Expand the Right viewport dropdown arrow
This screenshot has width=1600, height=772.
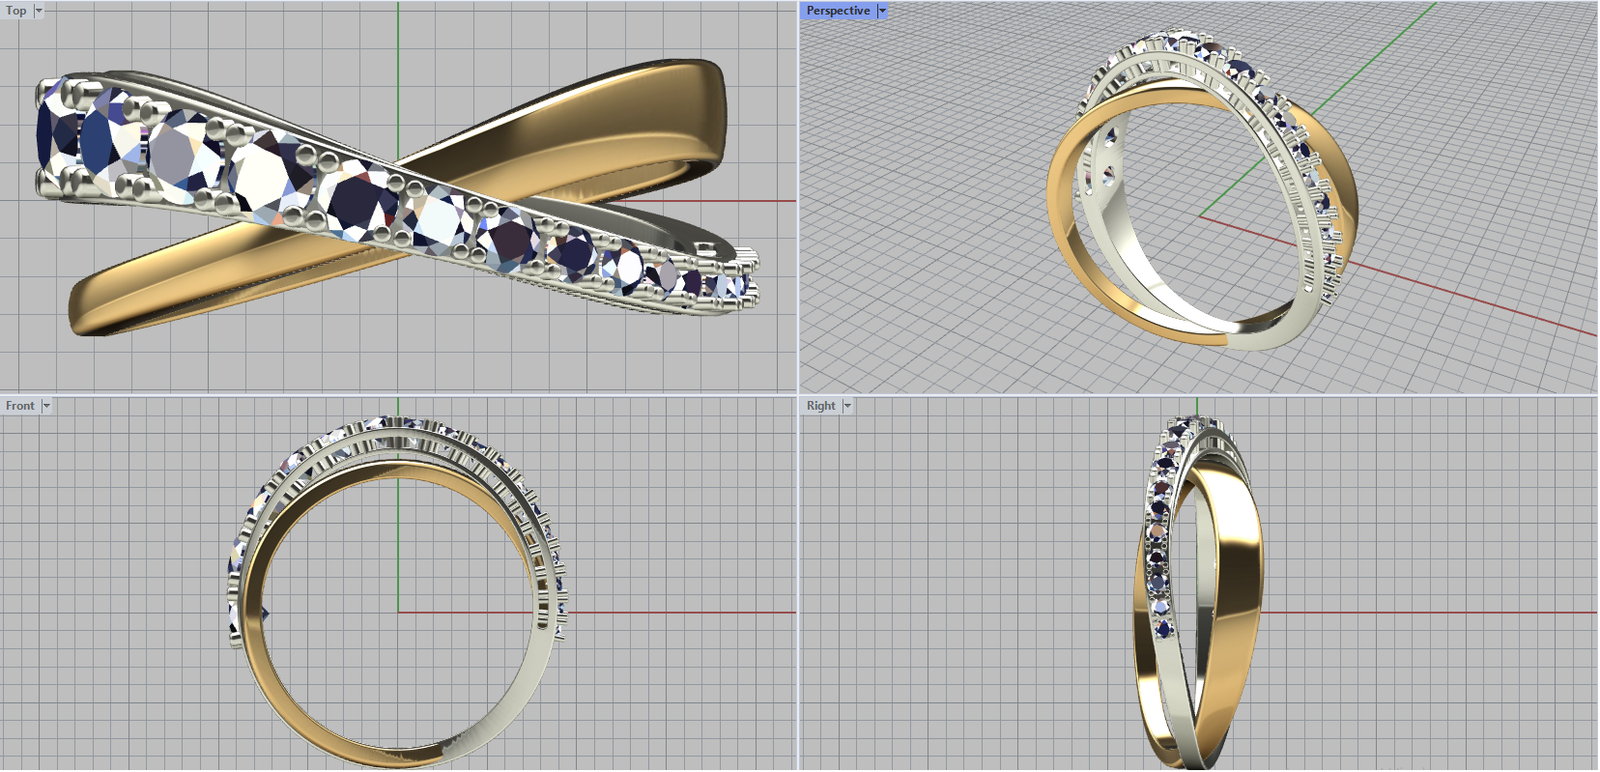(x=847, y=406)
